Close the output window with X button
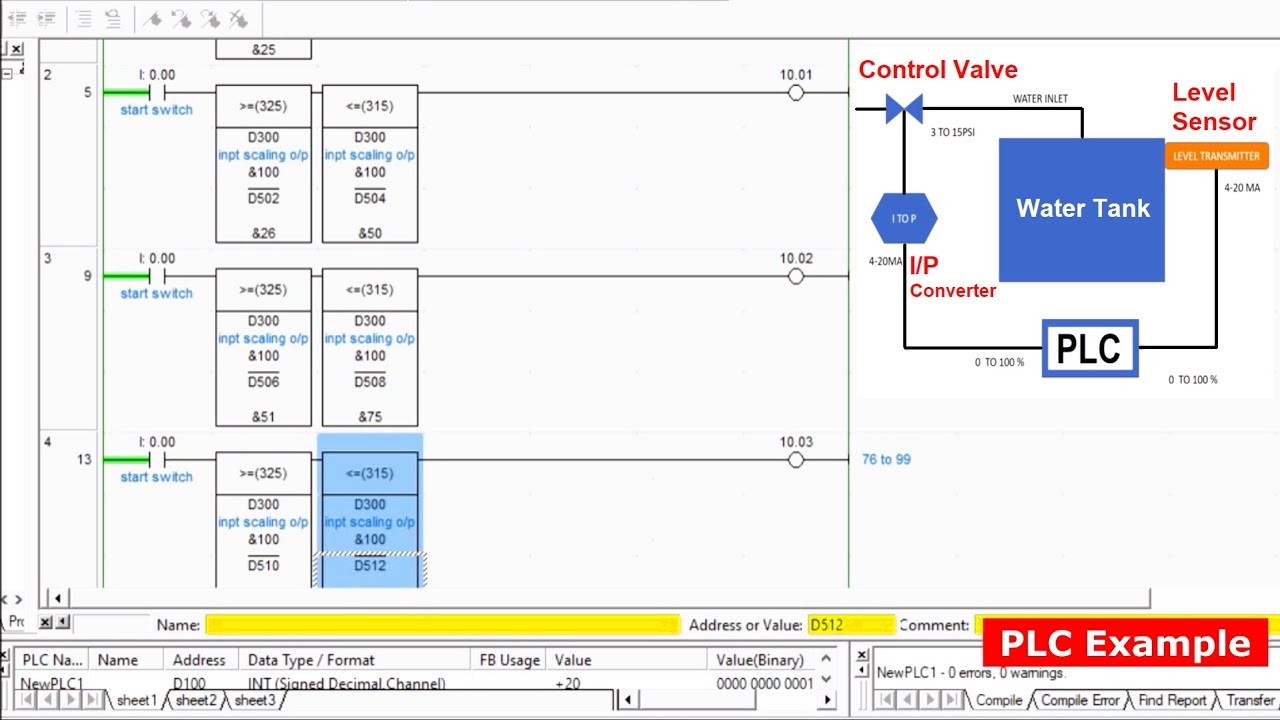The width and height of the screenshot is (1280, 720). tap(862, 656)
